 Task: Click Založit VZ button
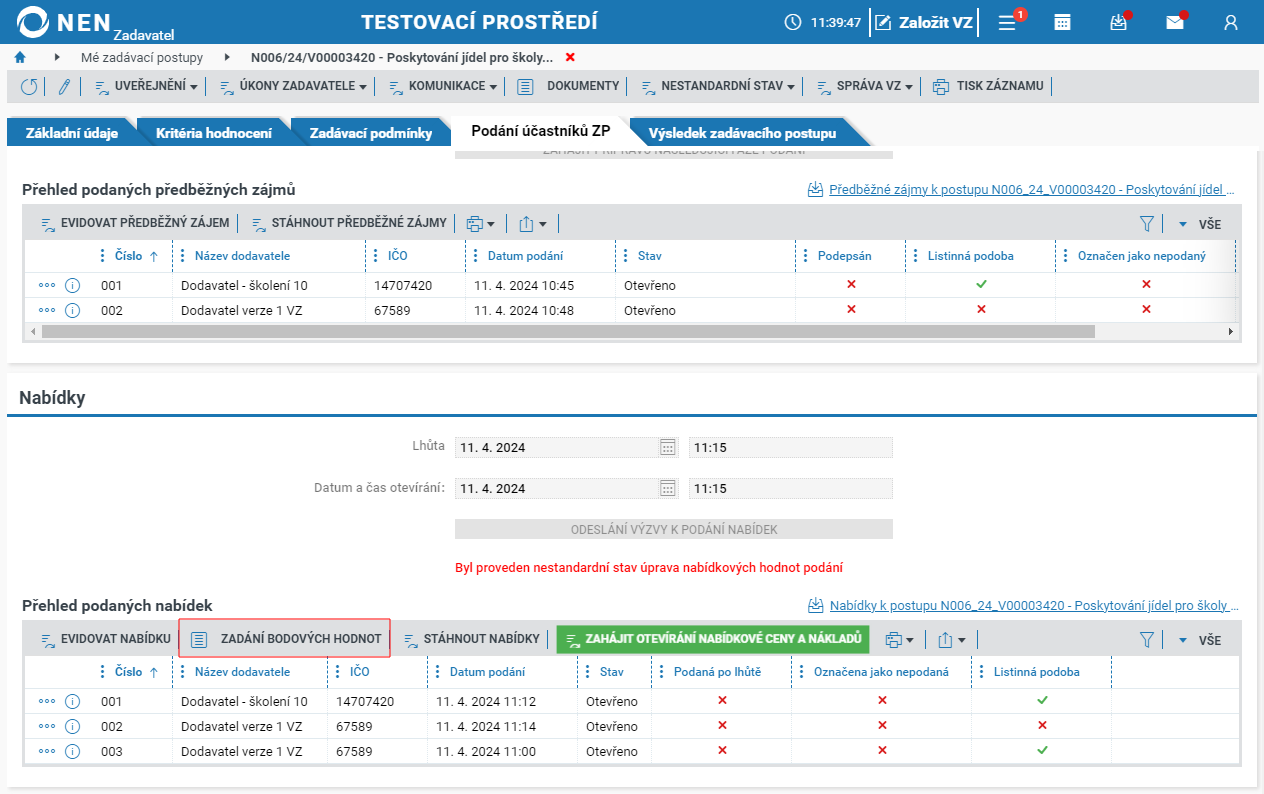[x=923, y=22]
